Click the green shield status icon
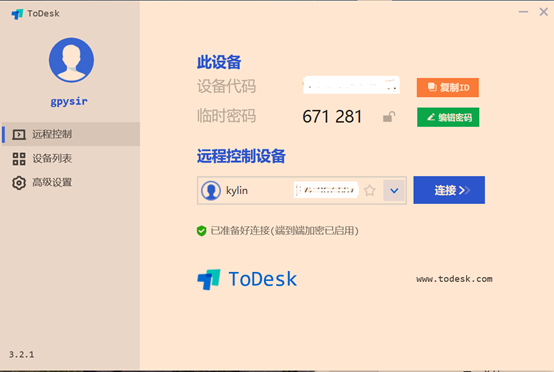 pos(201,231)
